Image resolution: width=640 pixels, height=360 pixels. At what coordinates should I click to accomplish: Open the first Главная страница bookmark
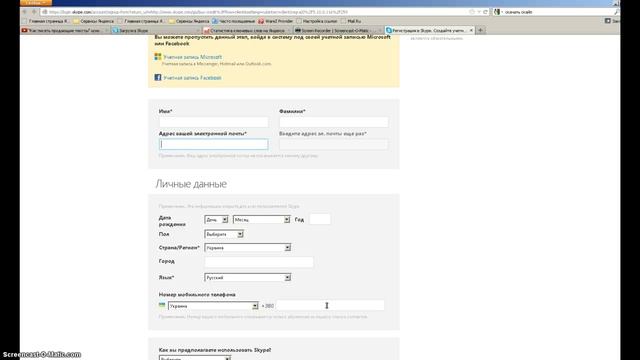46,21
